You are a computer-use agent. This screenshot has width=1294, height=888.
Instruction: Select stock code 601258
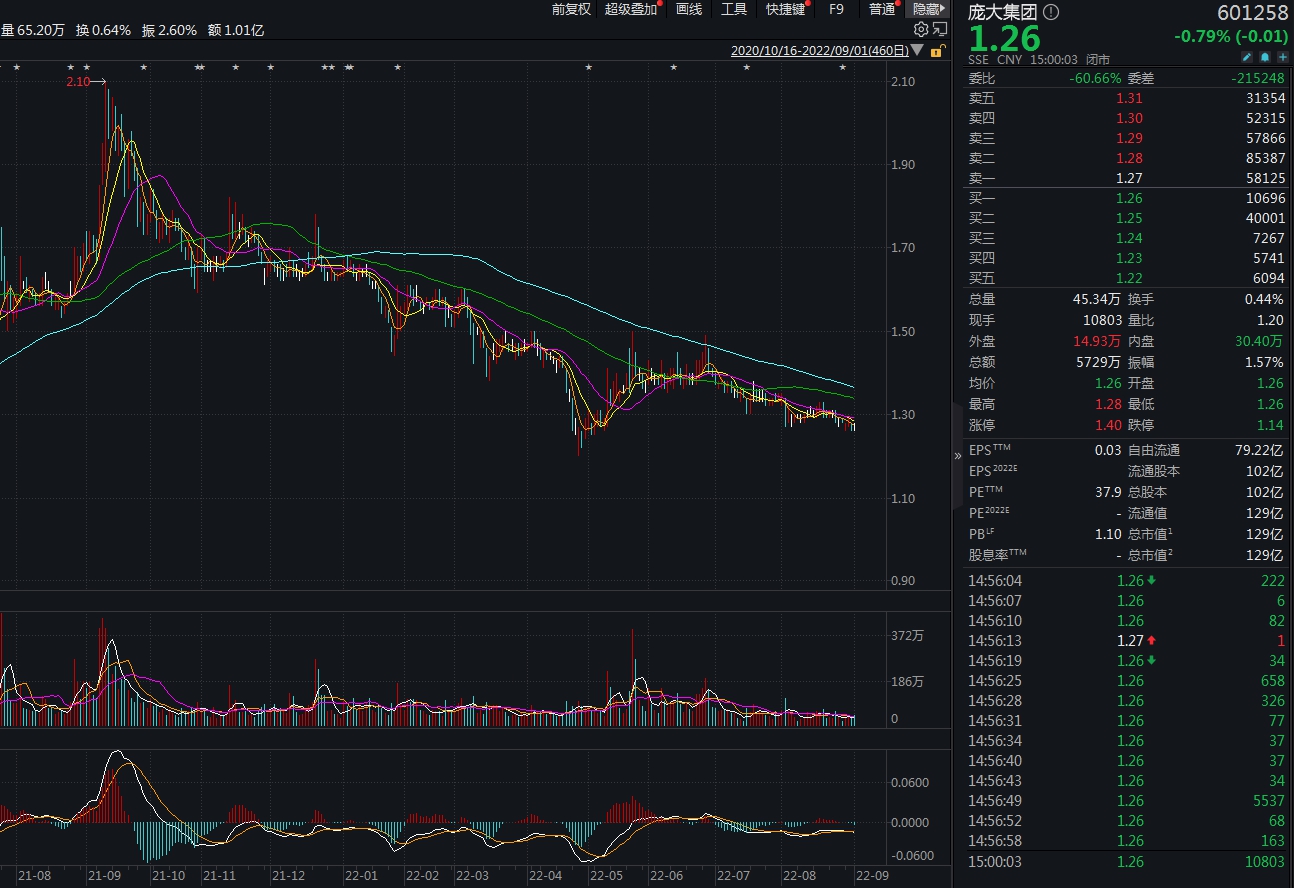click(x=1252, y=12)
